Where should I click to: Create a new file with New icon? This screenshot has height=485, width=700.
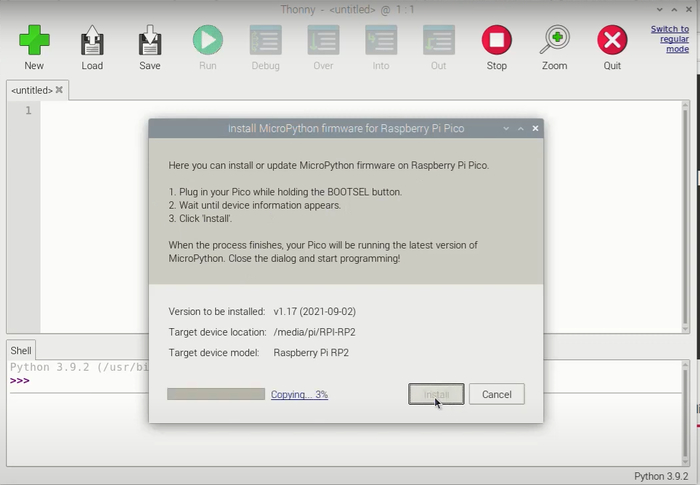click(x=34, y=47)
